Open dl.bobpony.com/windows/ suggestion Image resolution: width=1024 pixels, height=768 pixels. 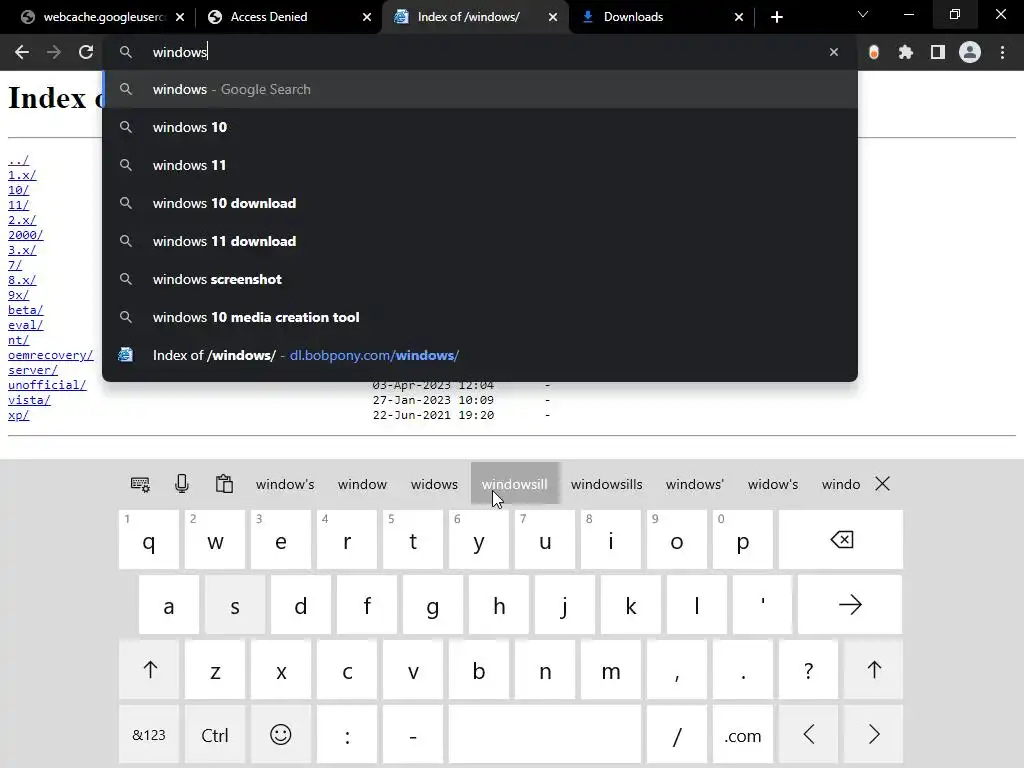click(480, 355)
